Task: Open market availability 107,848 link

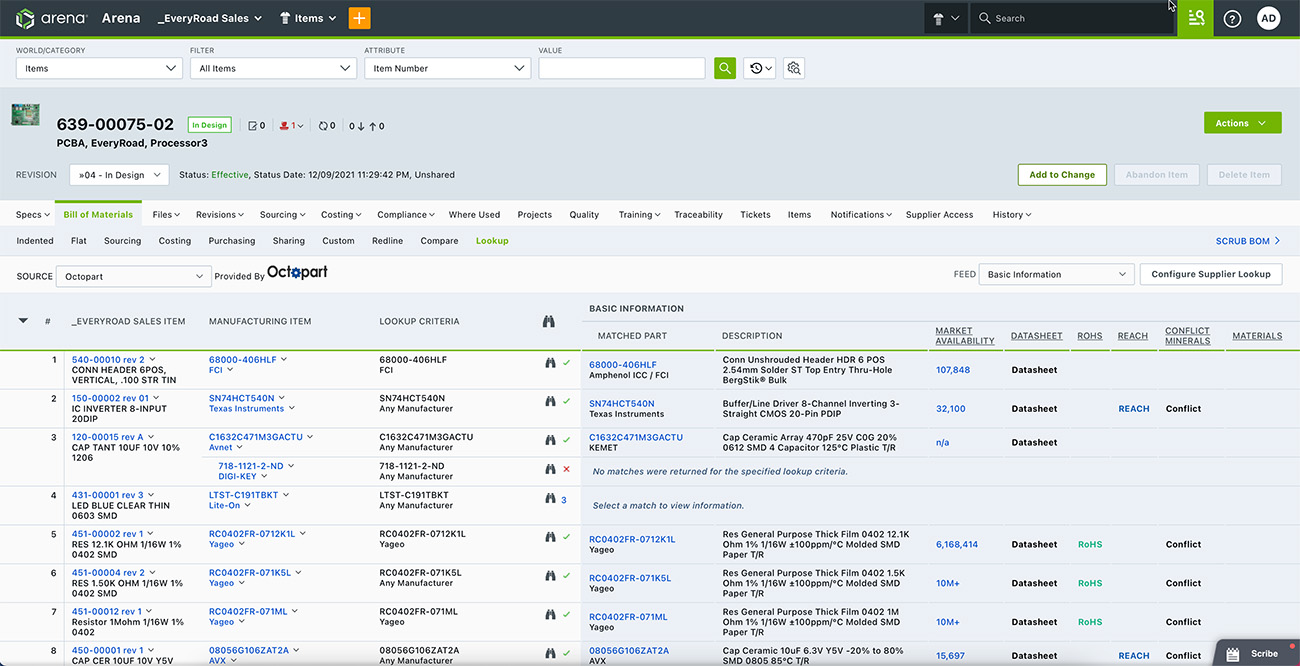Action: [953, 370]
